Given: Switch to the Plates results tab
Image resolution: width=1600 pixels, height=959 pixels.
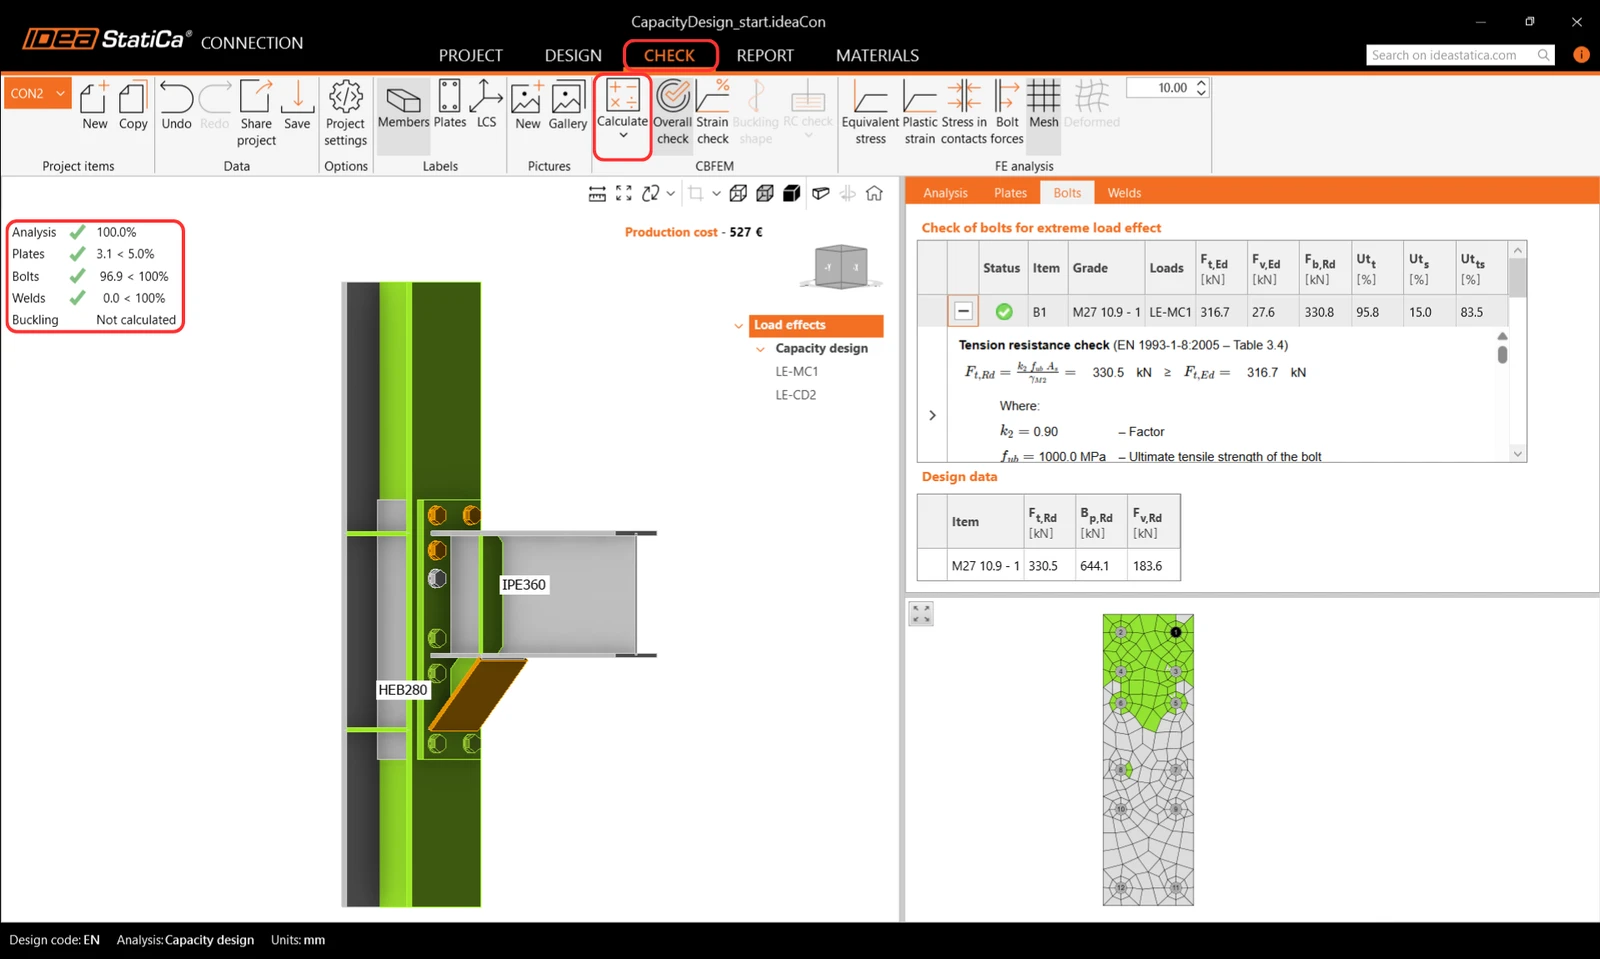Looking at the screenshot, I should tap(1010, 193).
